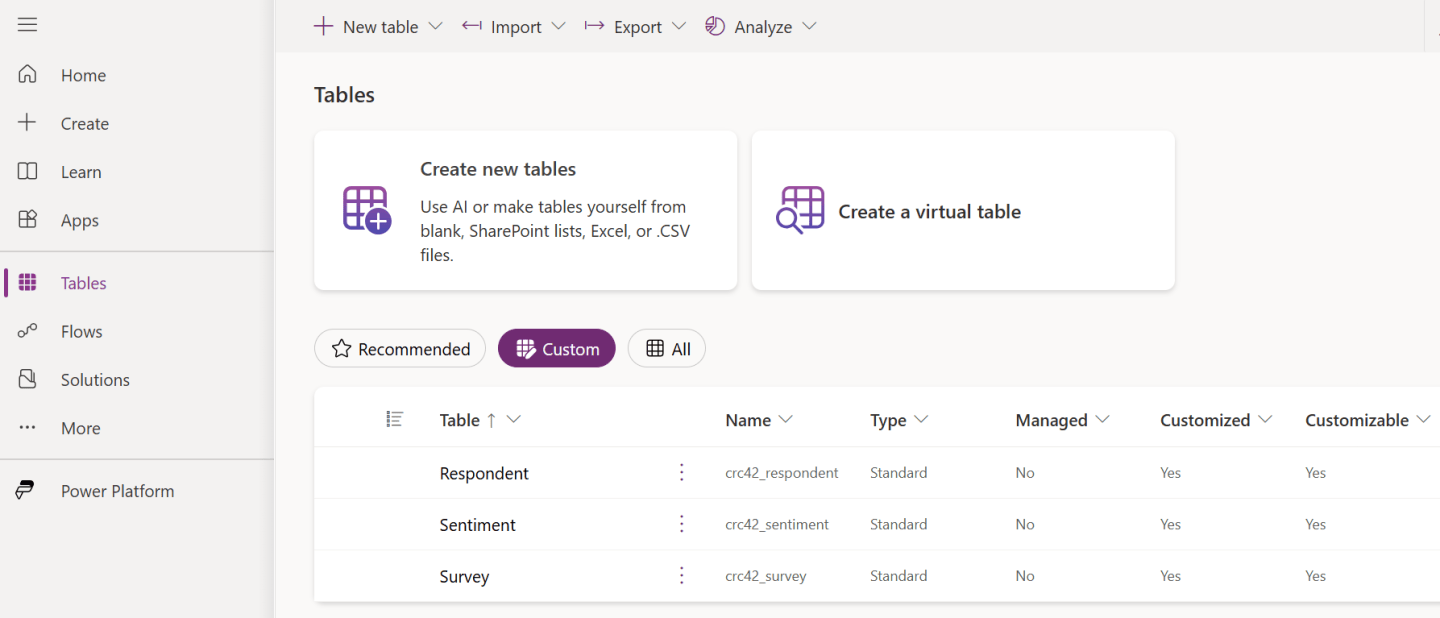This screenshot has height=618, width=1440.
Task: Click the Analyze chart icon
Action: click(x=715, y=26)
